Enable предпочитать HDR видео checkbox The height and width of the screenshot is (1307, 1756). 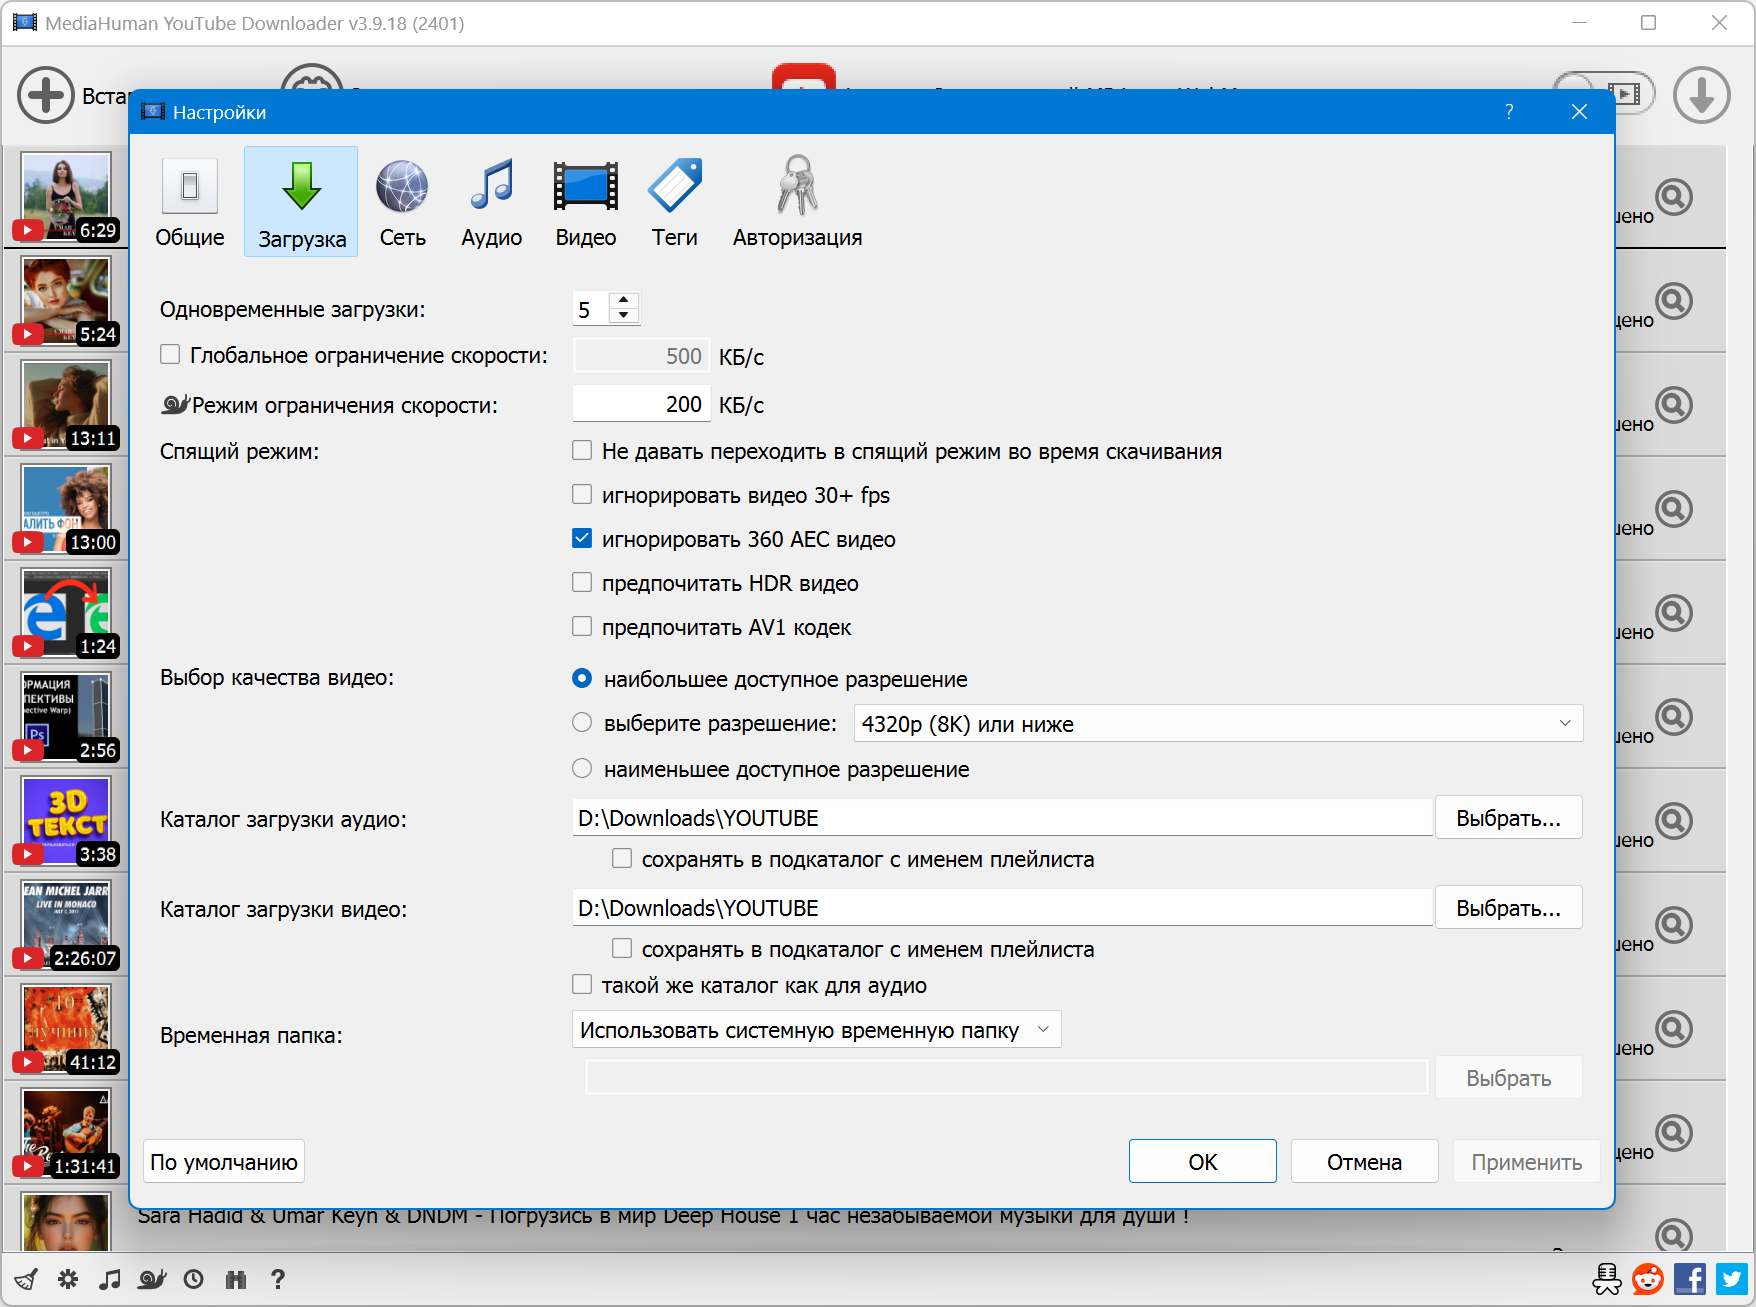tap(582, 583)
